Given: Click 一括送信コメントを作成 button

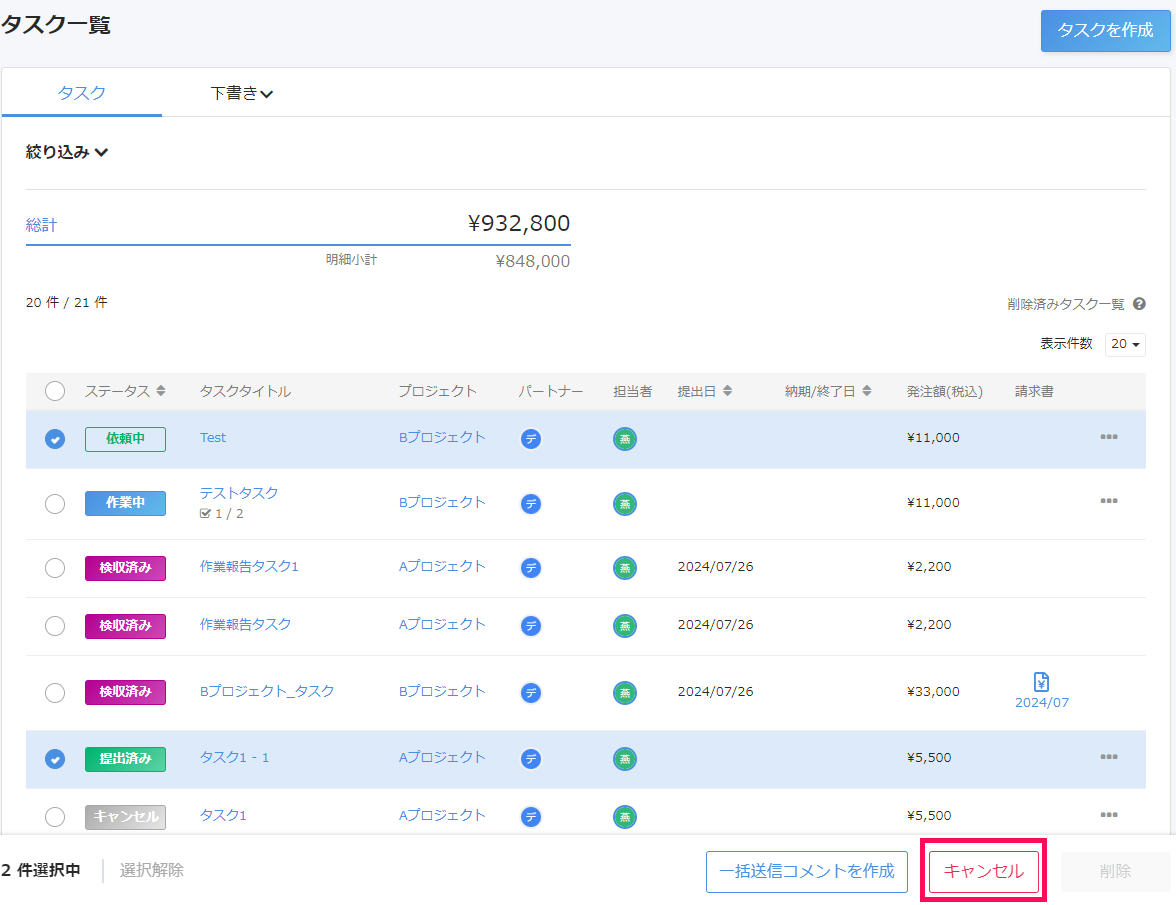Looking at the screenshot, I should click(x=806, y=871).
